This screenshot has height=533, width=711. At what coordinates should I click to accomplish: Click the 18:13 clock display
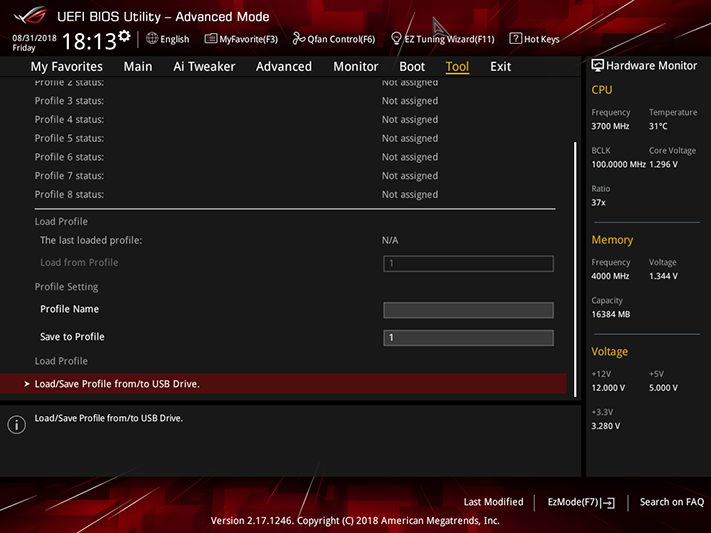89,41
